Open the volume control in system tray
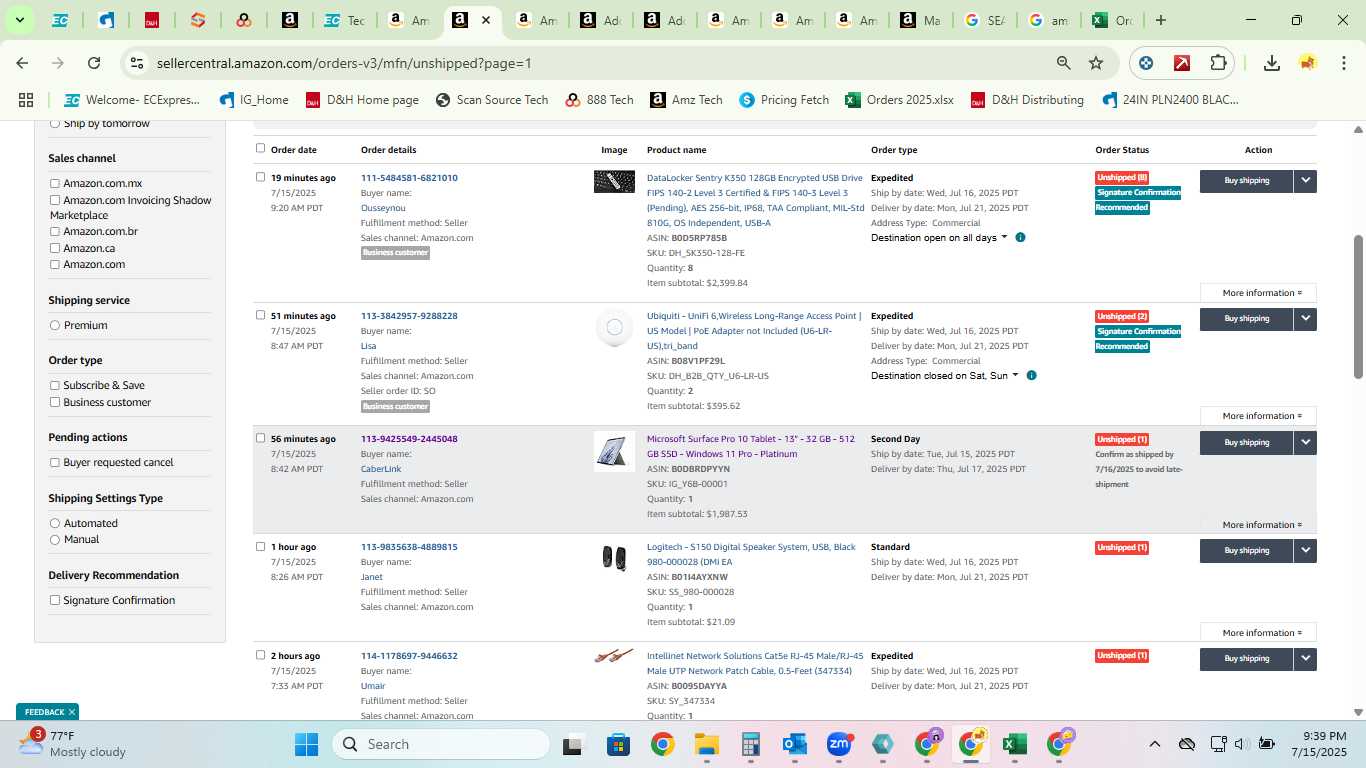Screen dimensions: 1366x768 (1241, 744)
